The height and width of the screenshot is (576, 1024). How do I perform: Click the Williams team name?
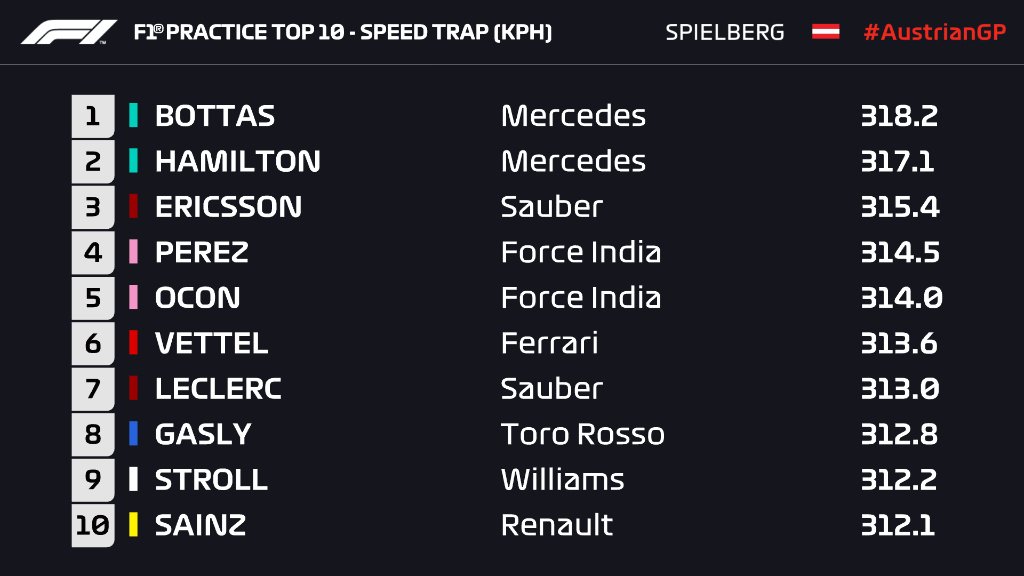562,479
